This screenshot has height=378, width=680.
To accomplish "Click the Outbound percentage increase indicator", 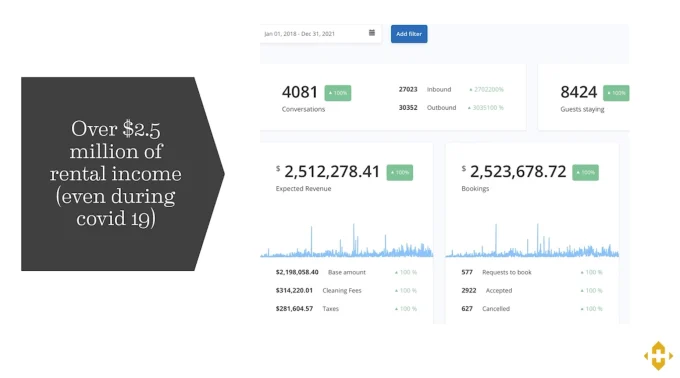I will (x=485, y=108).
